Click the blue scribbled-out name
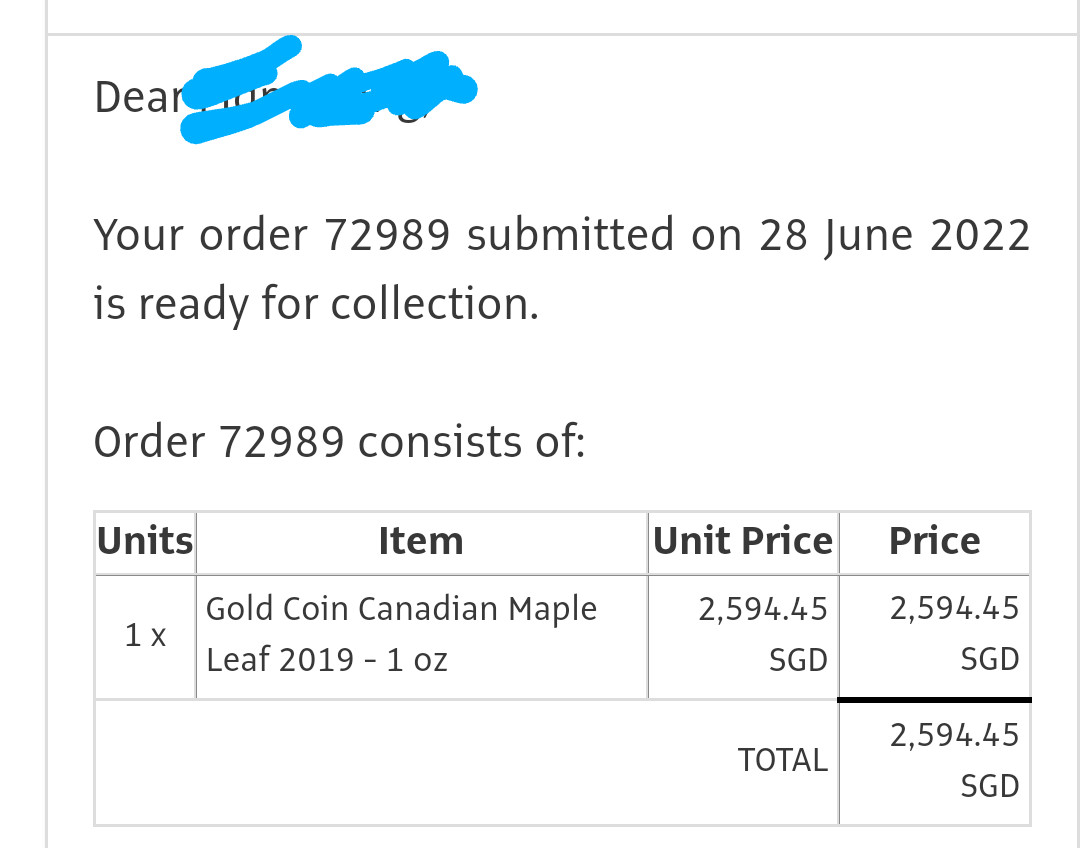Image resolution: width=1080 pixels, height=848 pixels. 329,90
